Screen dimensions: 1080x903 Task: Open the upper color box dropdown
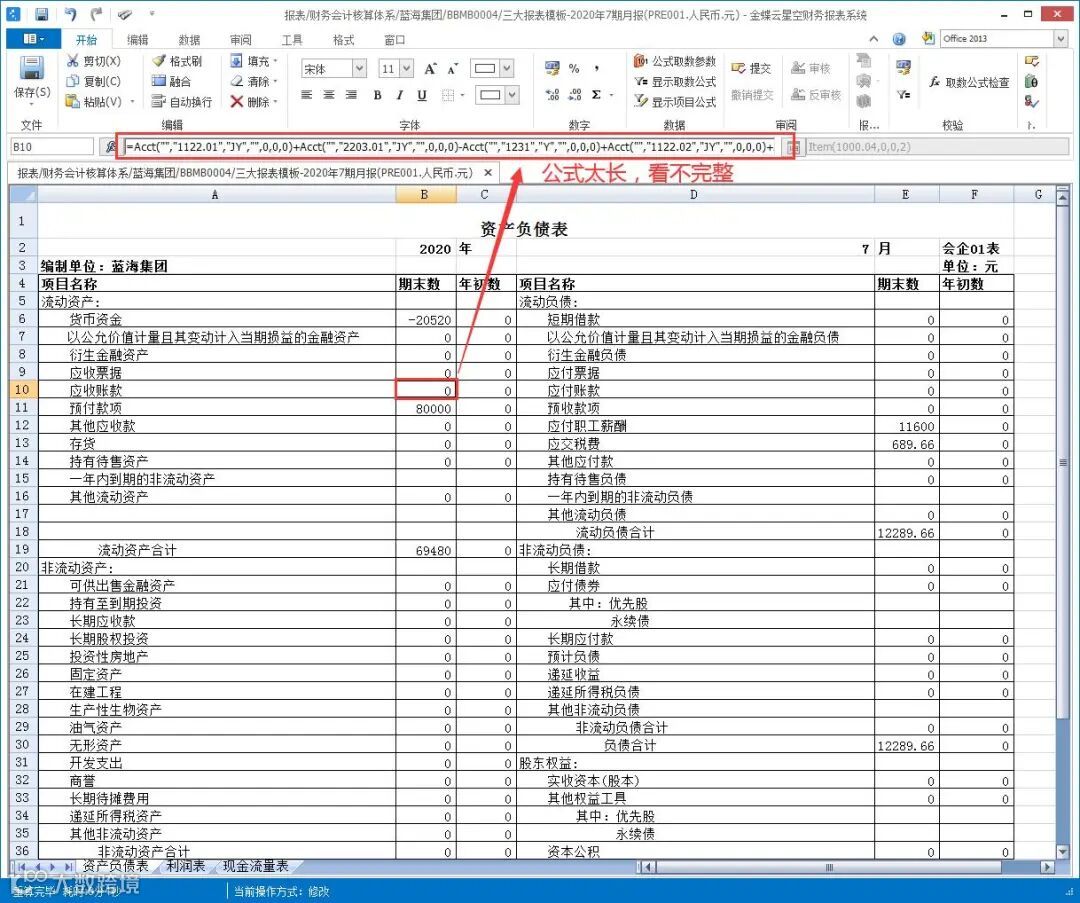tap(508, 68)
